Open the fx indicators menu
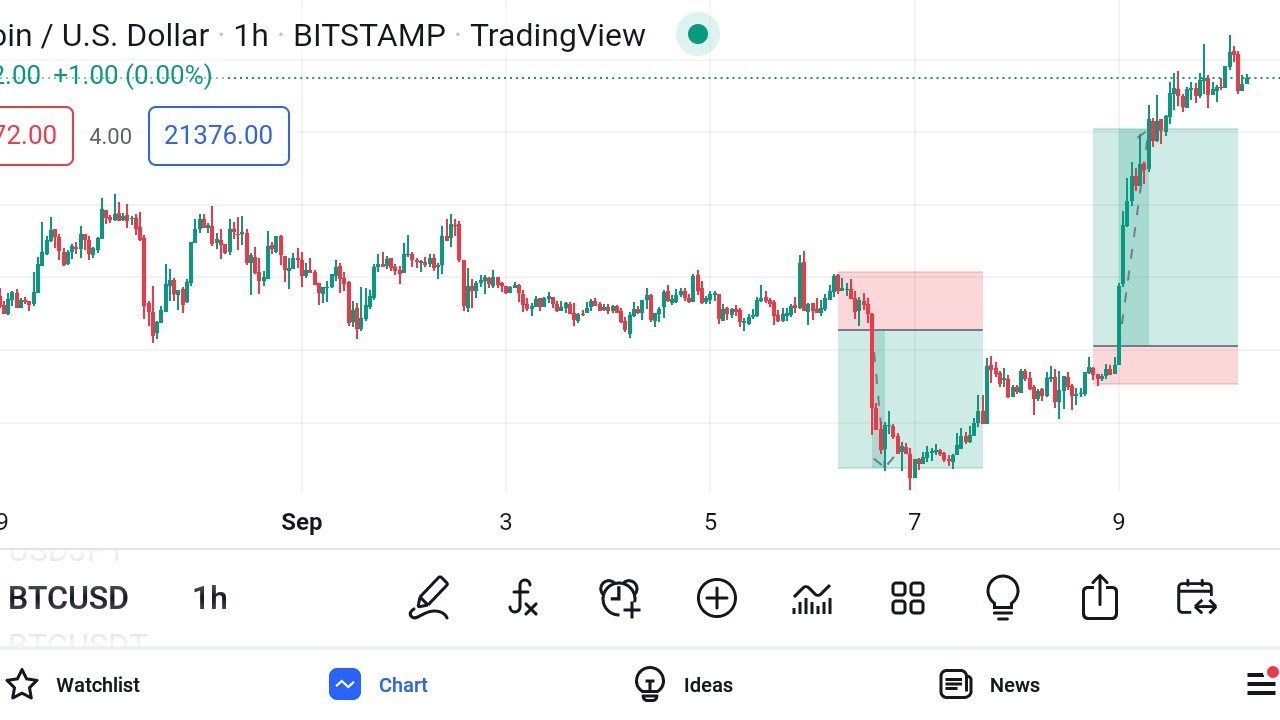Screen dimensions: 1280x720 pos(523,598)
